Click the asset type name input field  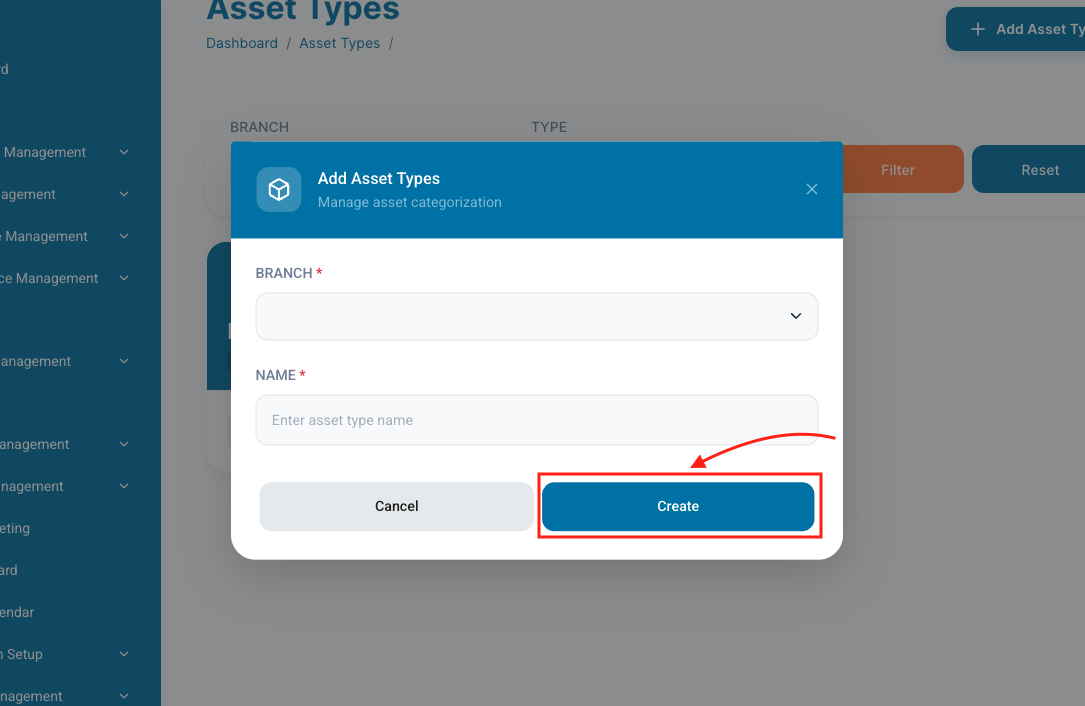537,420
